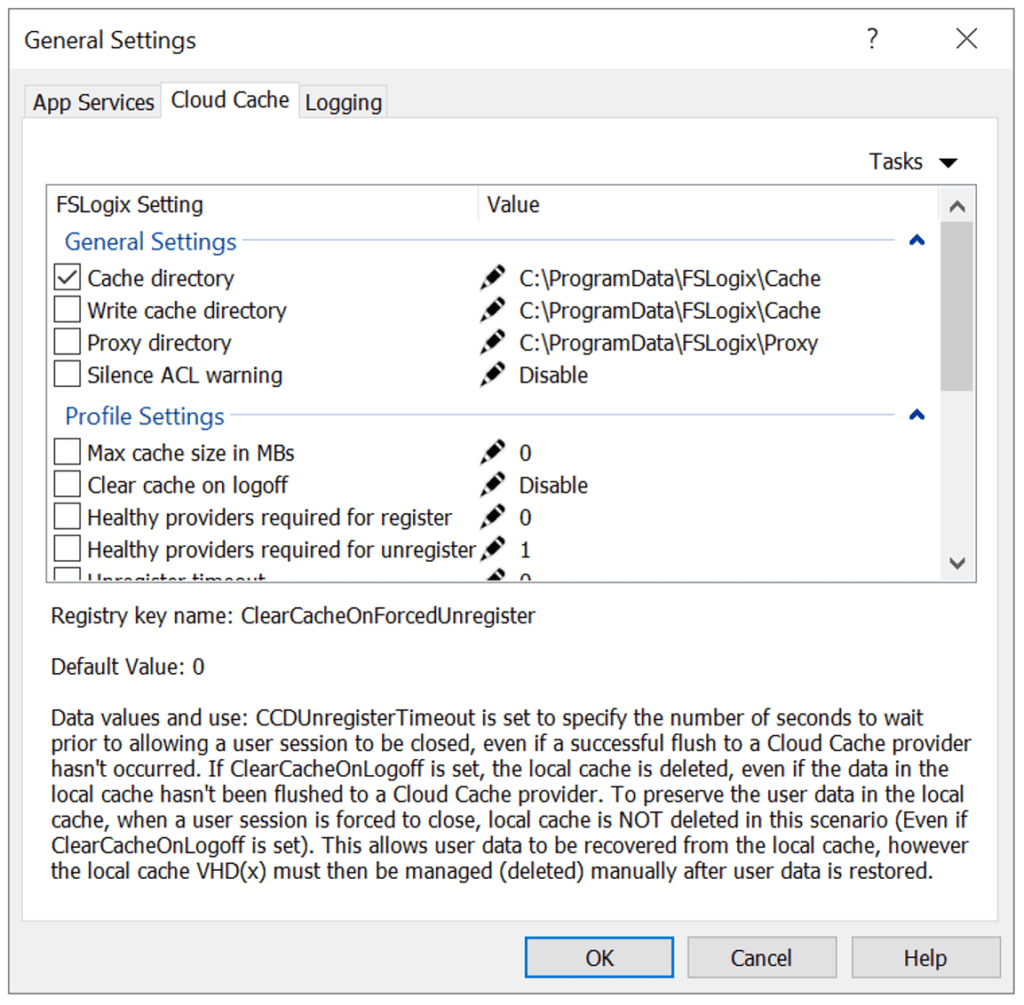
Task: Click the edit pencil beside Cache directory
Action: (491, 277)
